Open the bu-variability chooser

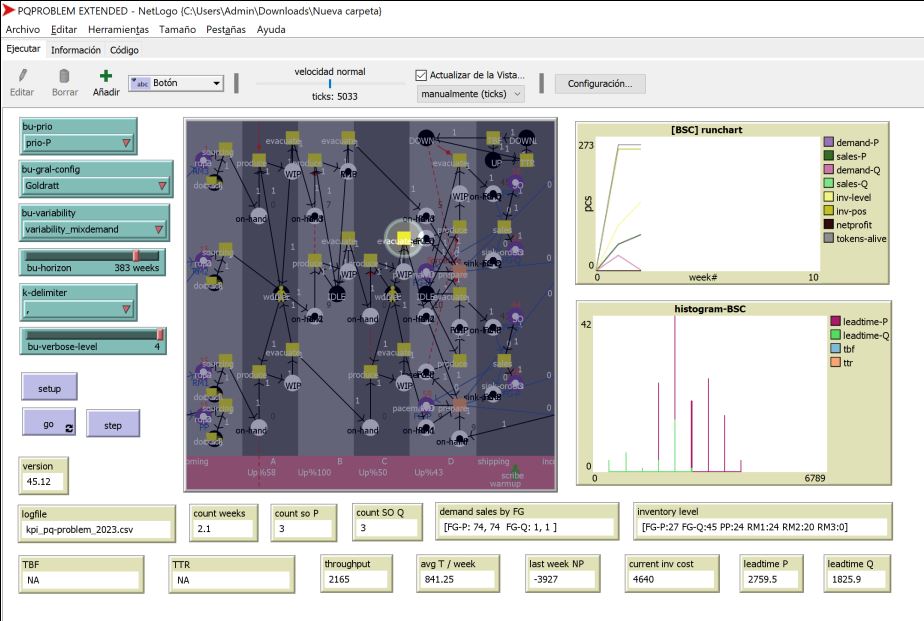pyautogui.click(x=94, y=229)
